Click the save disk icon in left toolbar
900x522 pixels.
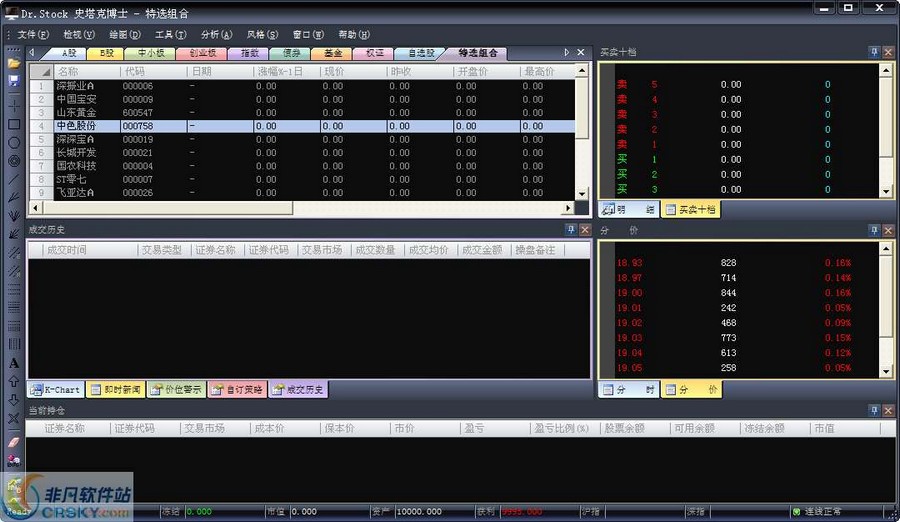tap(14, 81)
